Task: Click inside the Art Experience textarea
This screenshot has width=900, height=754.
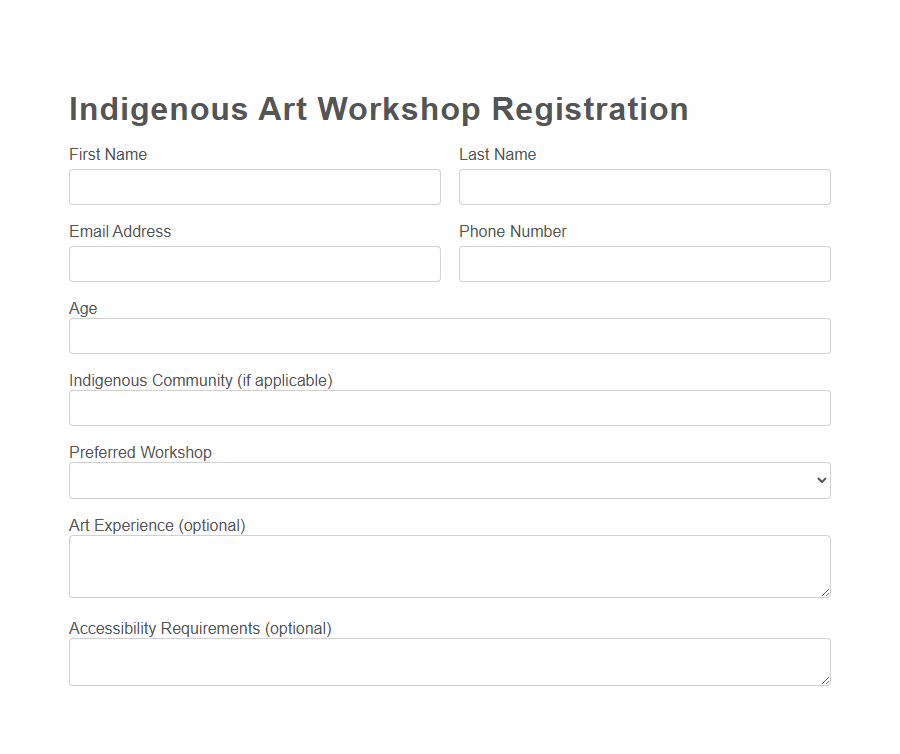Action: (x=449, y=565)
